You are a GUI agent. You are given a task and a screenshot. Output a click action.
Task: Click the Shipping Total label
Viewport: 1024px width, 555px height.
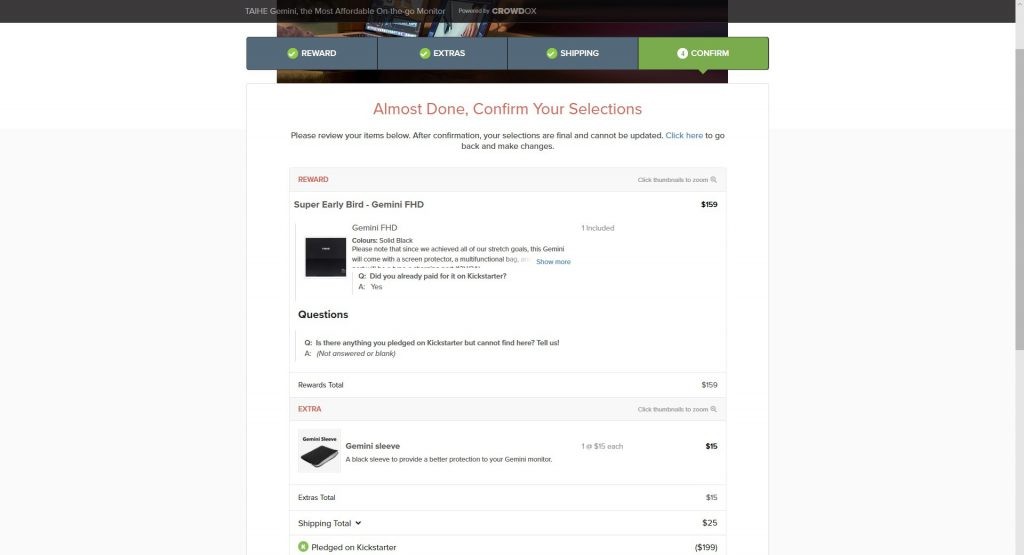(325, 523)
